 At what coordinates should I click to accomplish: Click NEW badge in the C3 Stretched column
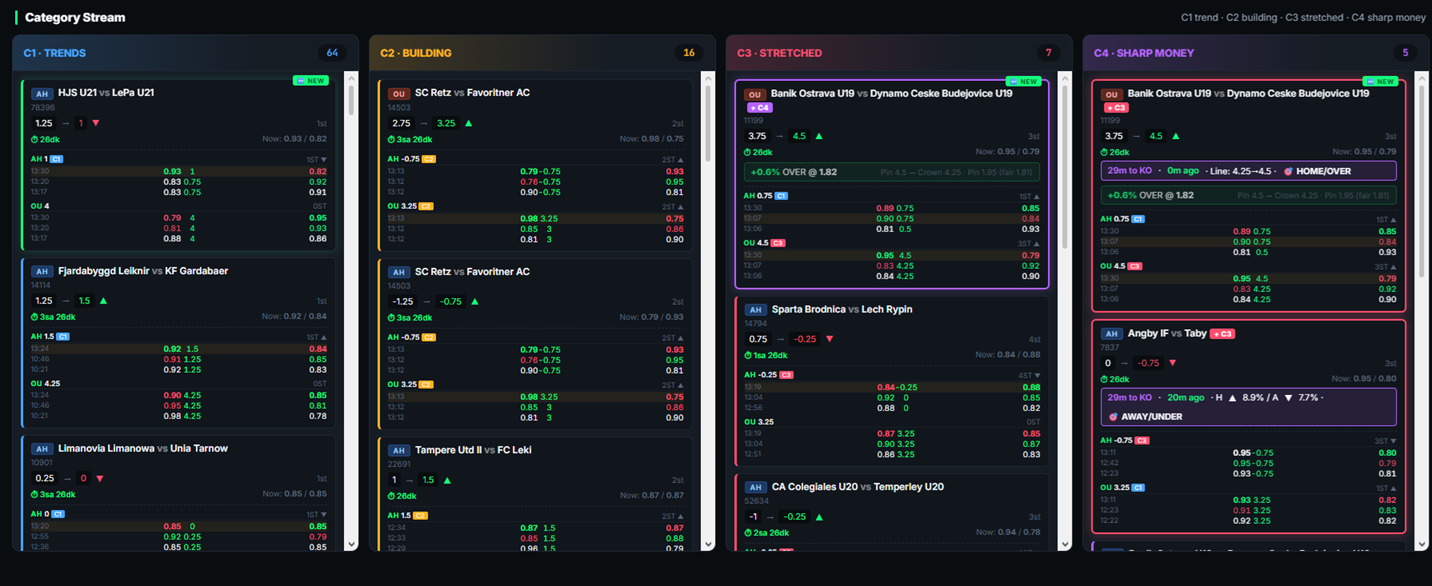click(1022, 81)
